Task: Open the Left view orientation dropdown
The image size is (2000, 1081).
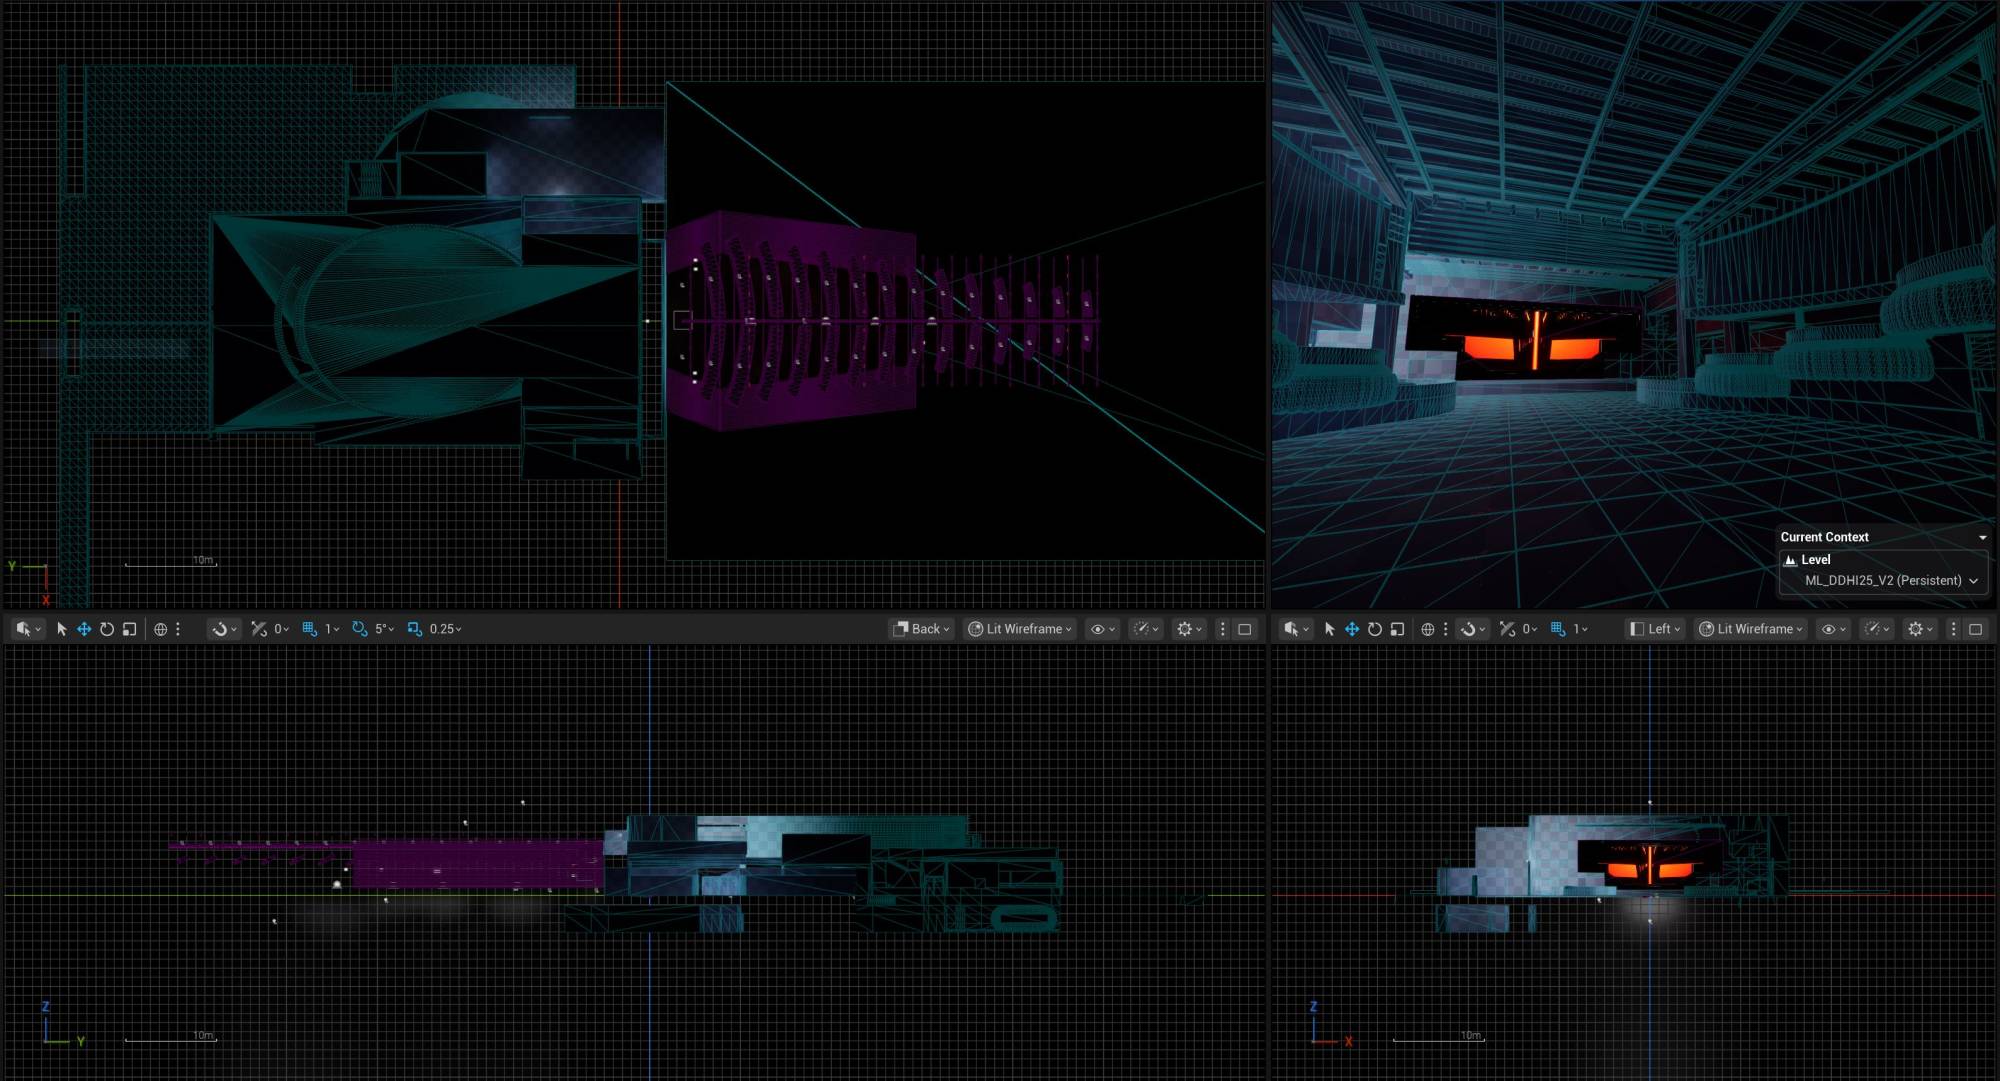Action: 1654,629
